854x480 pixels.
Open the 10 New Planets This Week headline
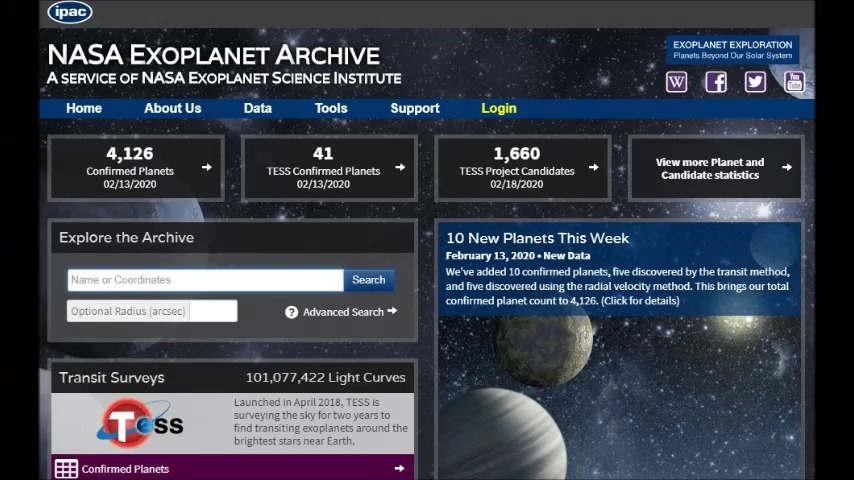[538, 238]
